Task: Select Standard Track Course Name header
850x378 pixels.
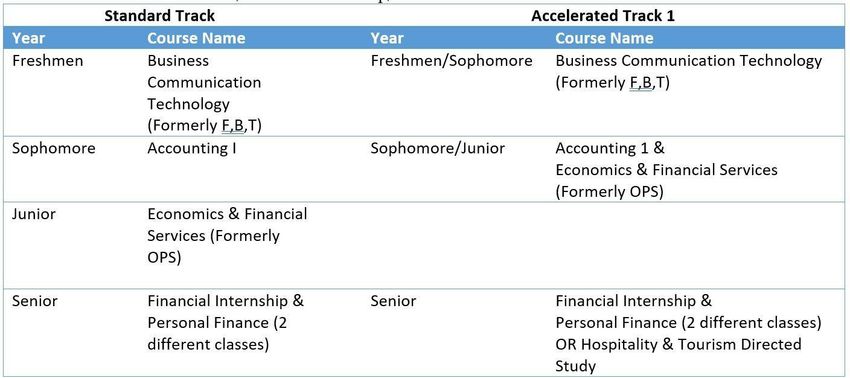Action: point(196,38)
